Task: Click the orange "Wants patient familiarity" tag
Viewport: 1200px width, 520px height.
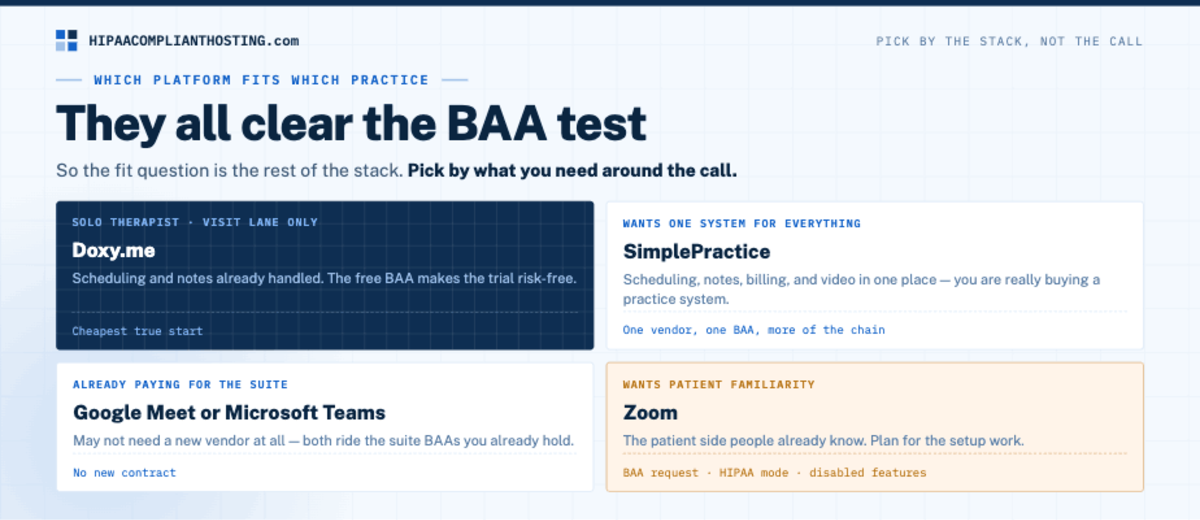Action: pyautogui.click(x=718, y=384)
